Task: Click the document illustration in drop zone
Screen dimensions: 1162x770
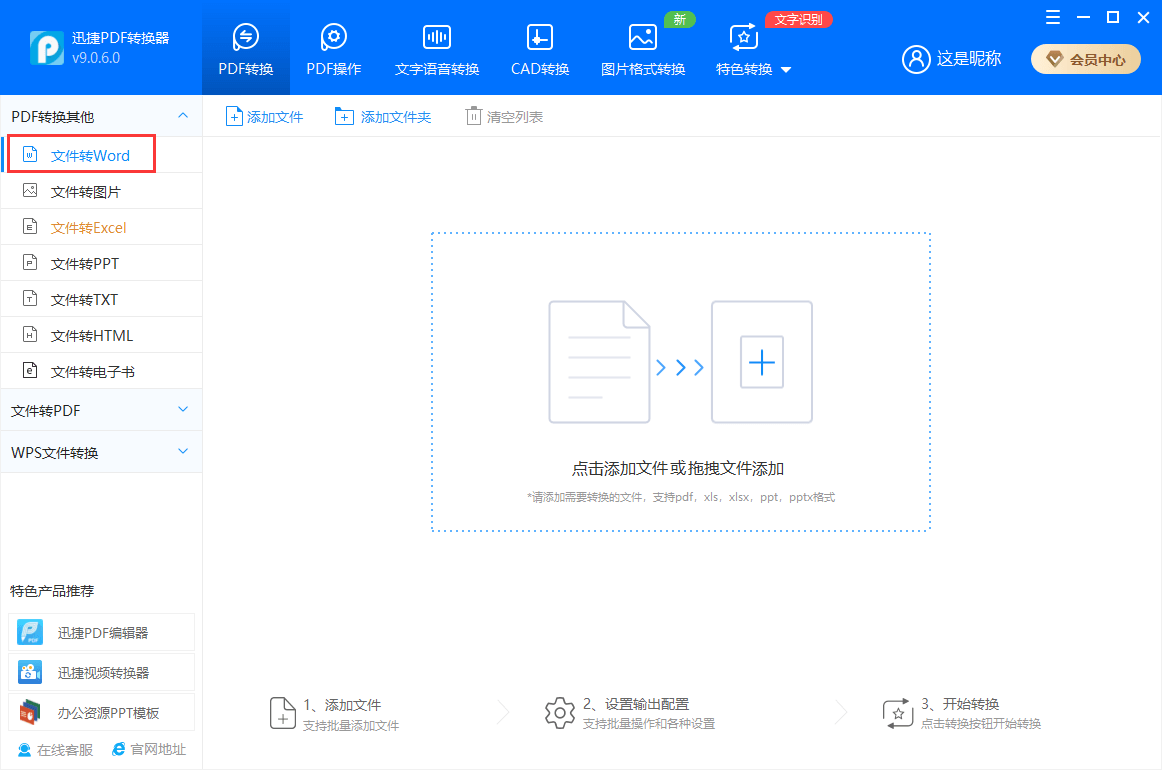Action: click(599, 362)
